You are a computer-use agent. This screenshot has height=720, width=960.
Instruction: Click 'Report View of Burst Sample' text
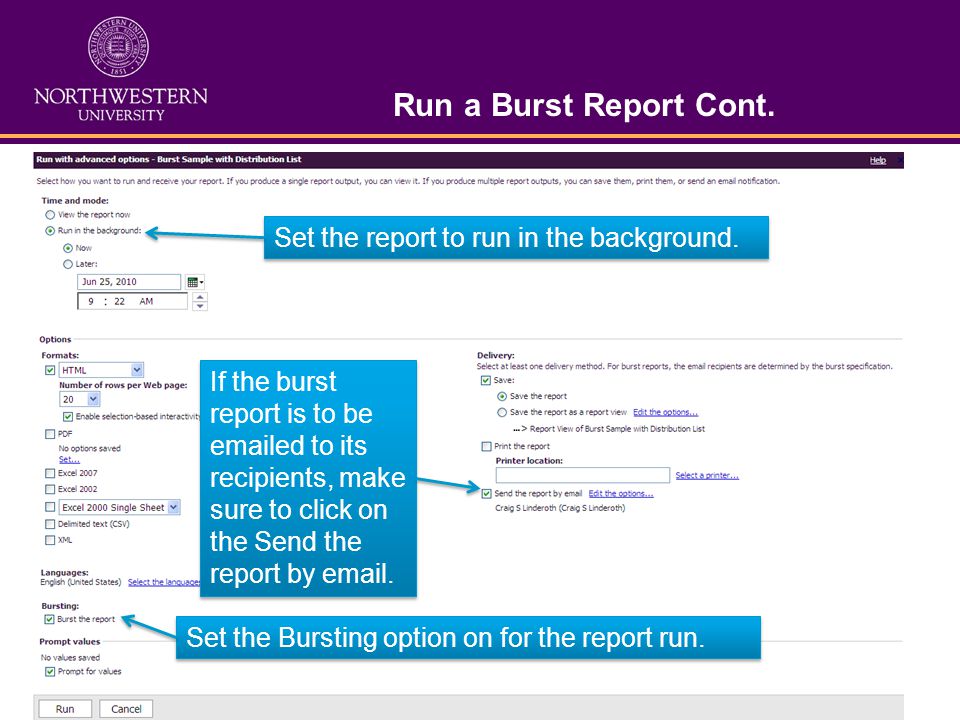pos(617,429)
